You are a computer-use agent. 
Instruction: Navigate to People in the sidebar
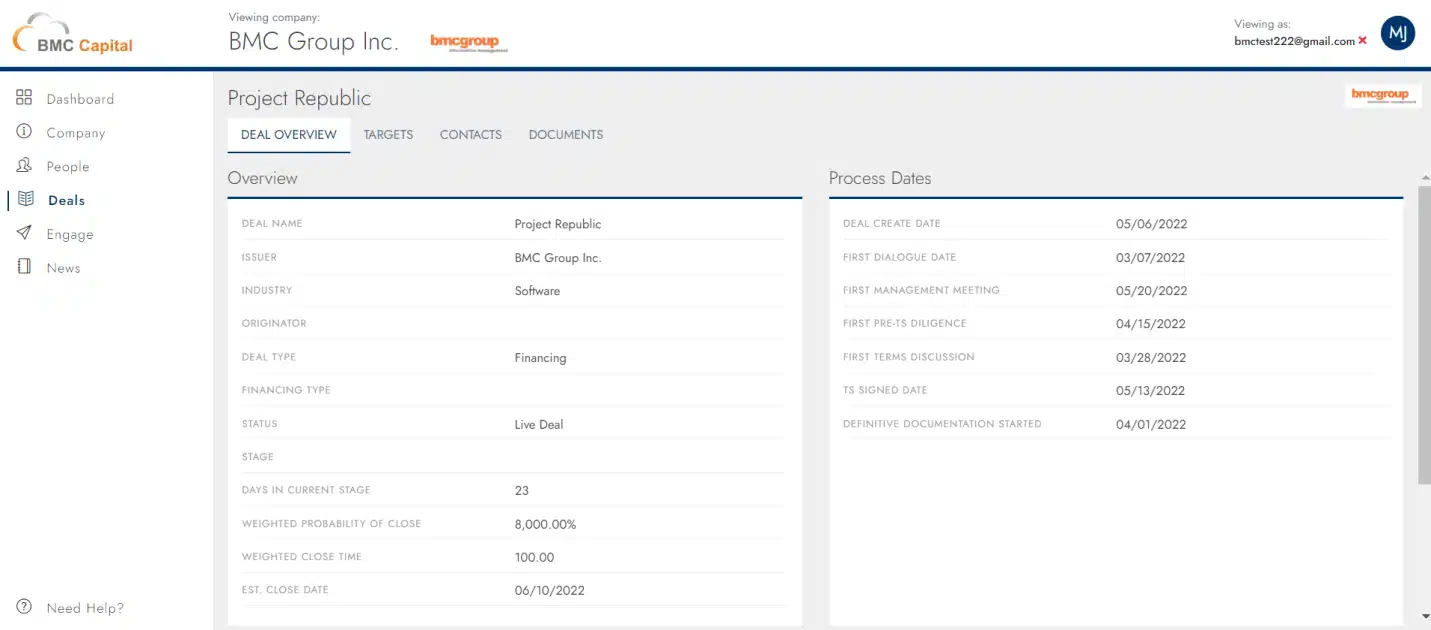coord(68,167)
